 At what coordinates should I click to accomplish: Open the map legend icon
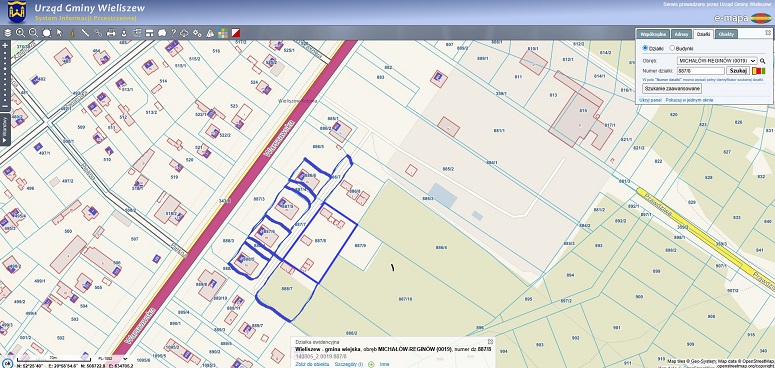click(137, 33)
